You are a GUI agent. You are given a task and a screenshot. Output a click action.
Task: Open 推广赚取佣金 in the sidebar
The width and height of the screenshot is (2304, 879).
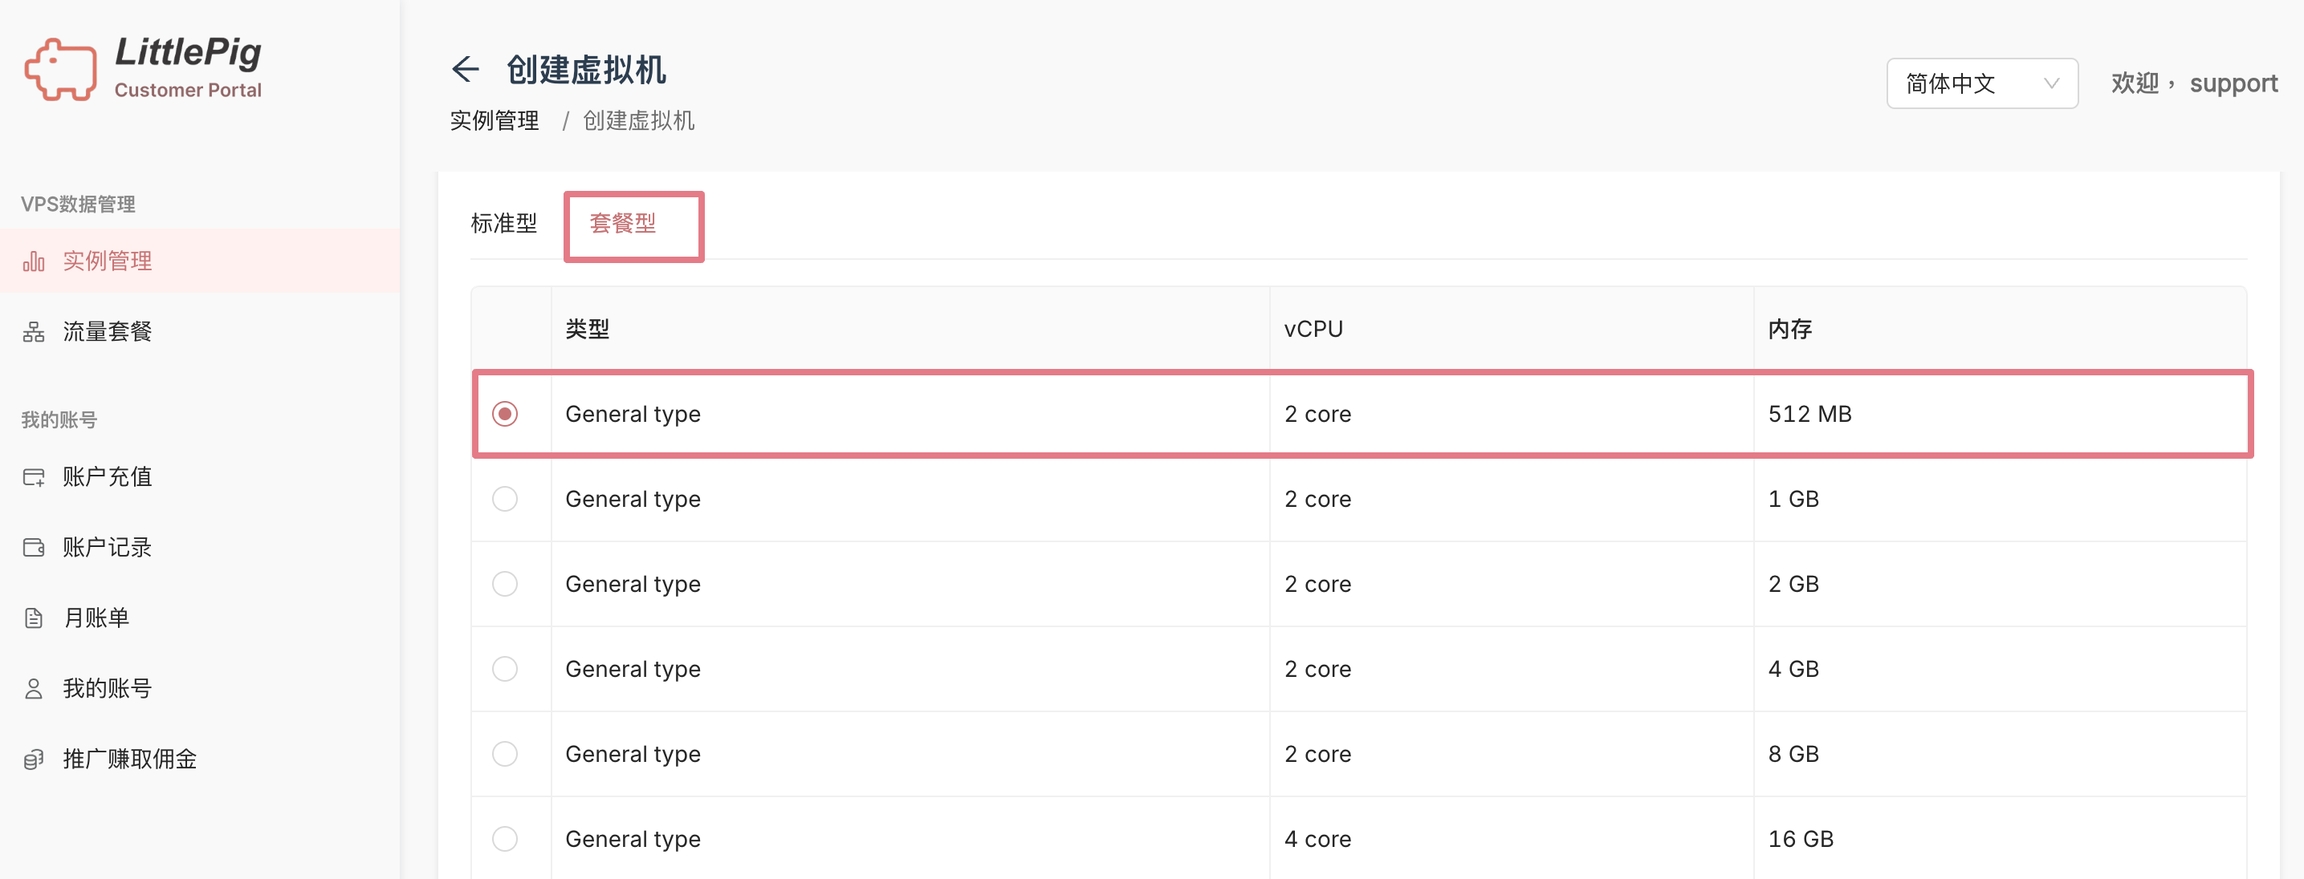(x=130, y=759)
